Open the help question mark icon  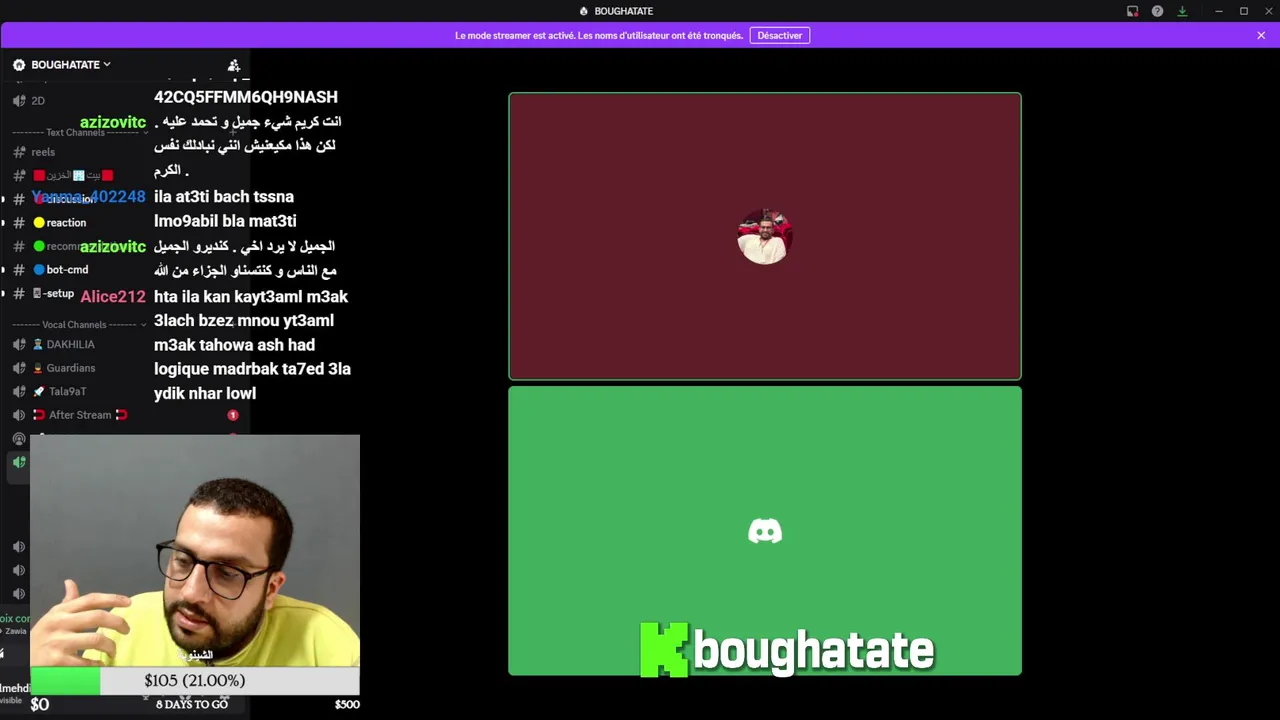pyautogui.click(x=1157, y=11)
